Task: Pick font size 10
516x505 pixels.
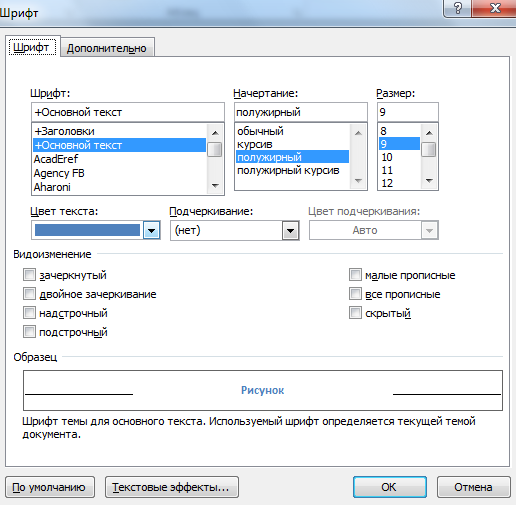Action: tap(399, 157)
